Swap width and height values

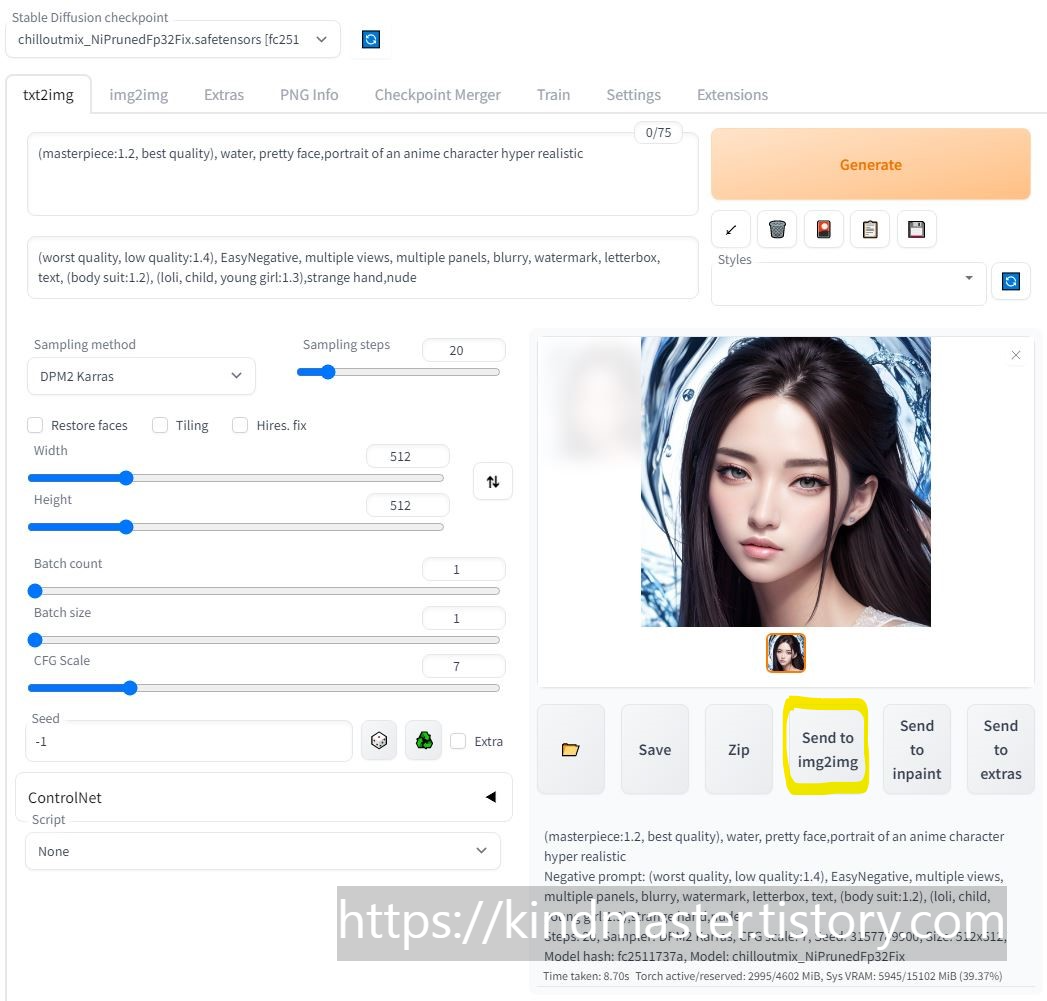coord(493,481)
